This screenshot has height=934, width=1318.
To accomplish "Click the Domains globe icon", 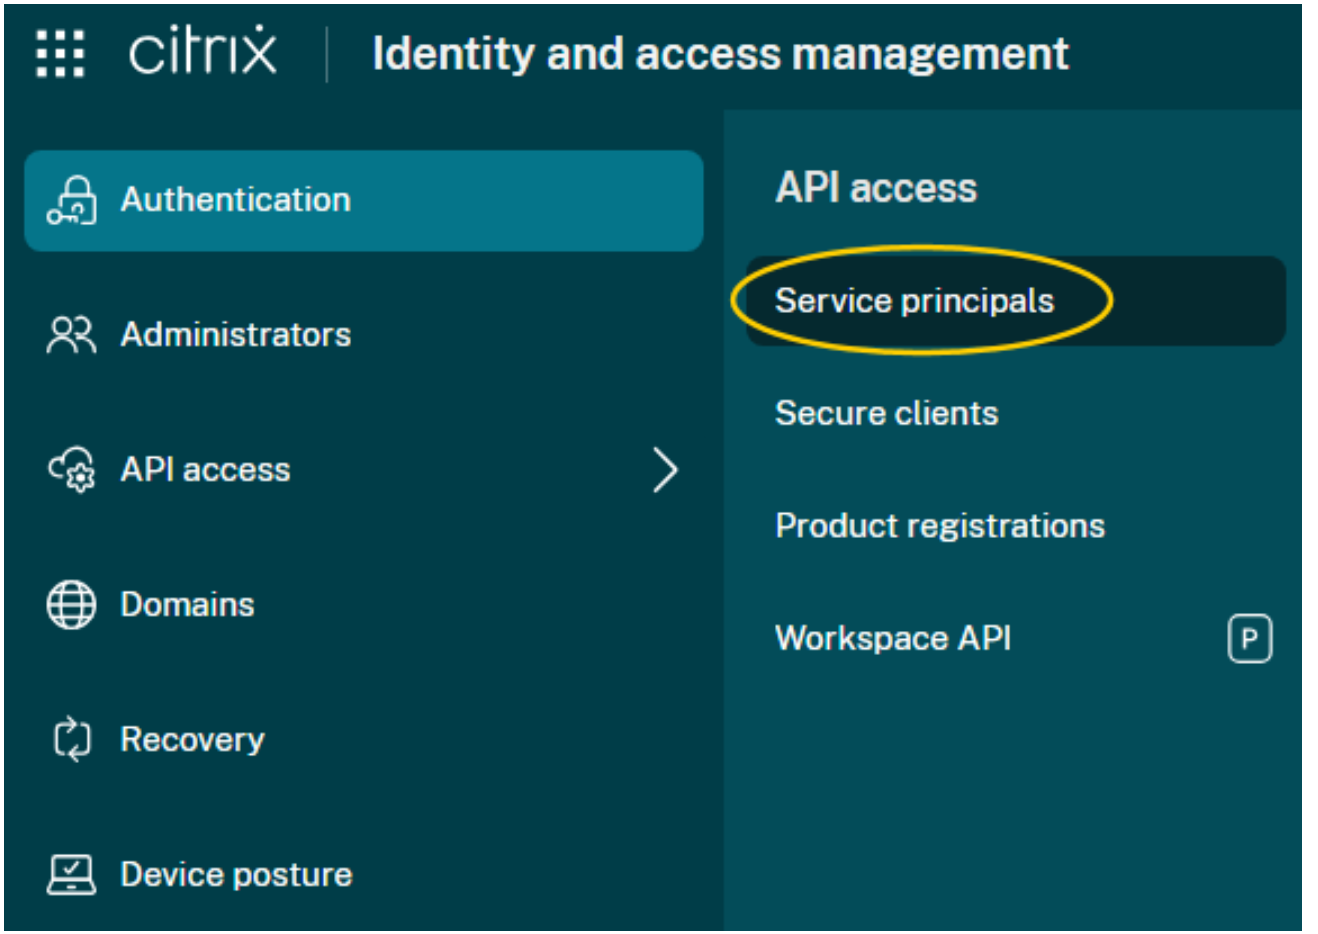I will coord(71,605).
